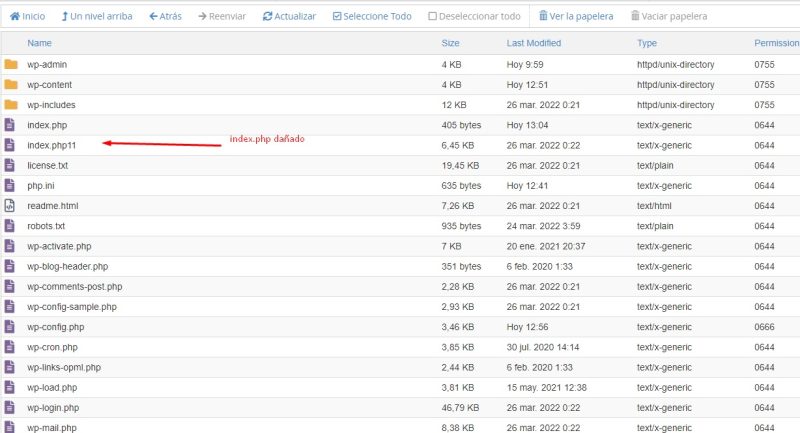Click the Inicio home icon
800x433 pixels.
tap(15, 17)
